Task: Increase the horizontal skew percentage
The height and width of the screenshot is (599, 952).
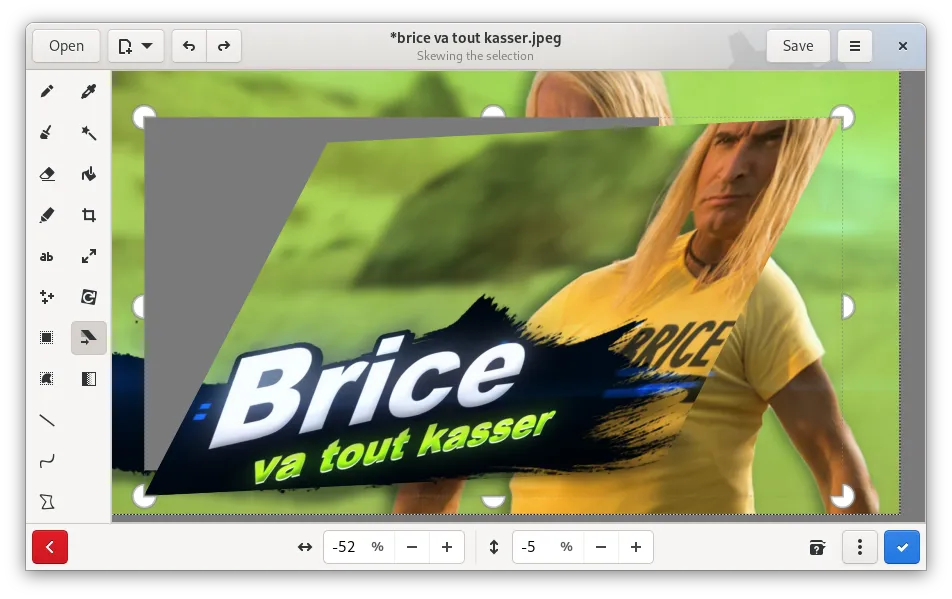Action: coord(447,547)
